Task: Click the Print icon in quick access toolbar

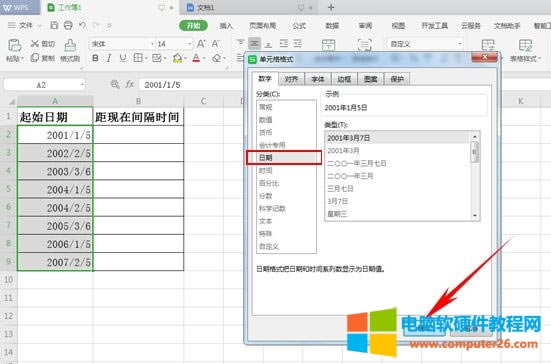Action: [x=68, y=25]
